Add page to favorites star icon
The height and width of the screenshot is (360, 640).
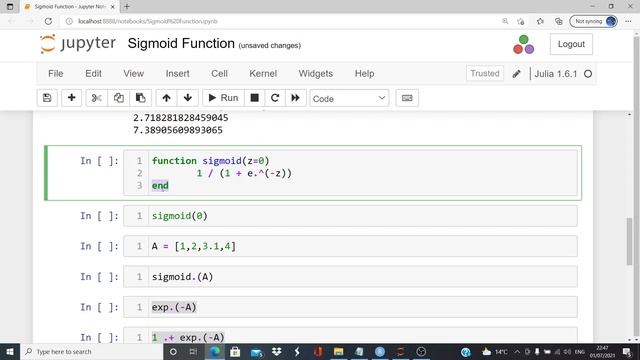click(x=520, y=21)
